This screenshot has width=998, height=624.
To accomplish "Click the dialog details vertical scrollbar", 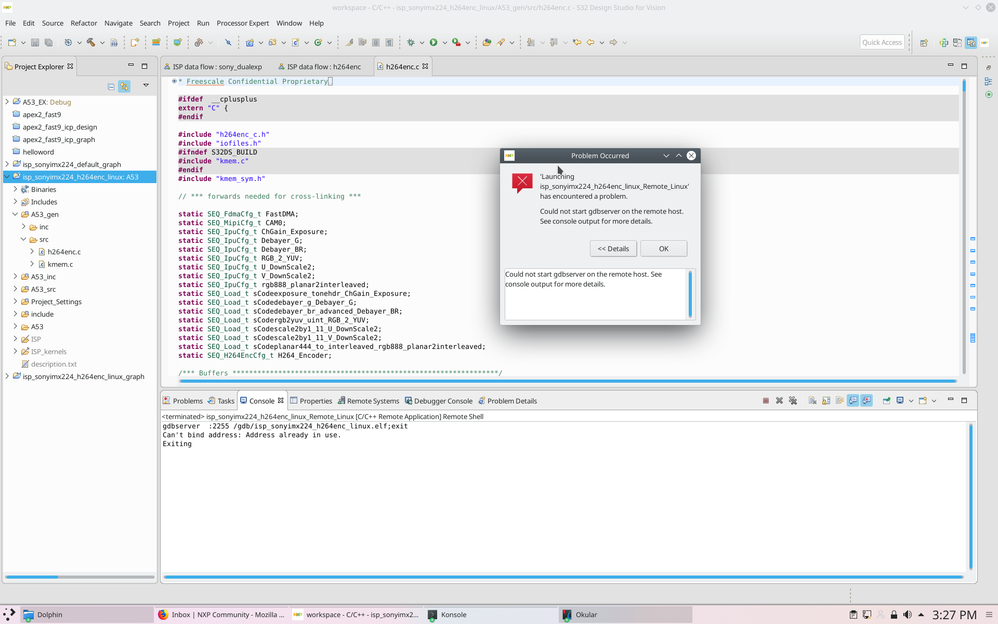I will coord(690,294).
